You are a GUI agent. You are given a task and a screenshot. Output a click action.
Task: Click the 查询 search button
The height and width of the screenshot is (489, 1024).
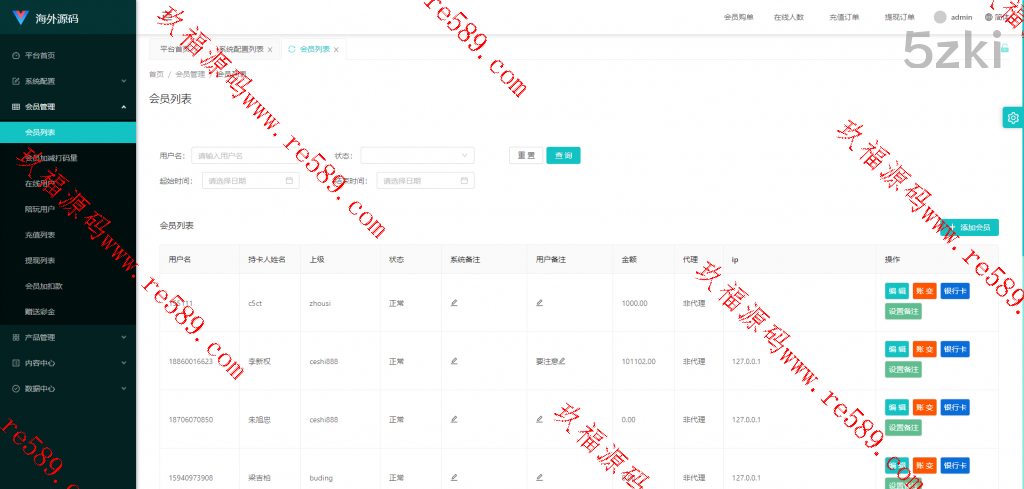(563, 155)
